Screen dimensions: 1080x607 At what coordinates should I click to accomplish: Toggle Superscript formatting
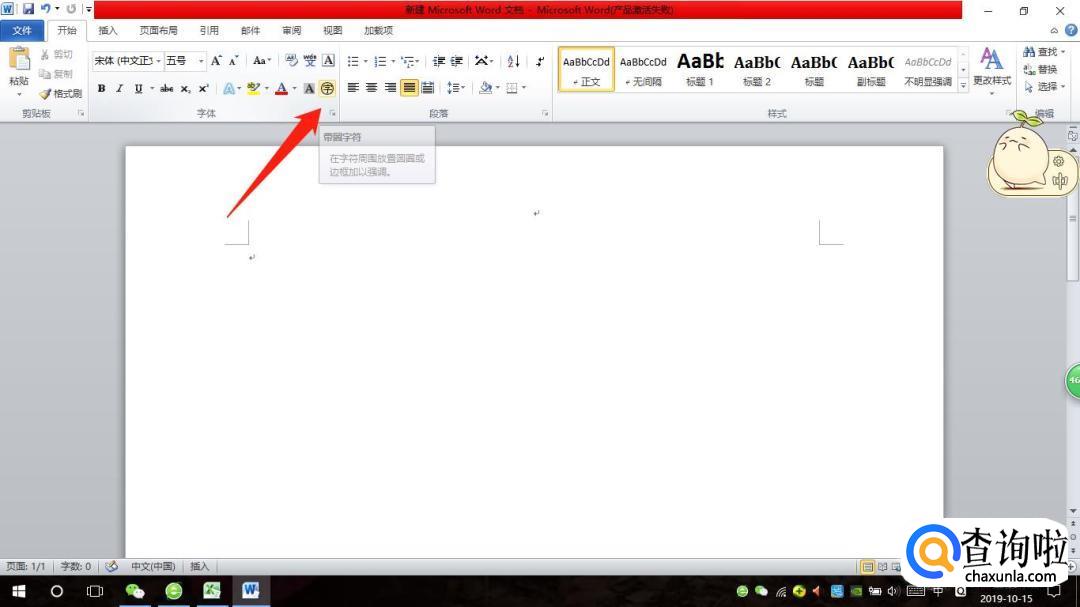(203, 88)
